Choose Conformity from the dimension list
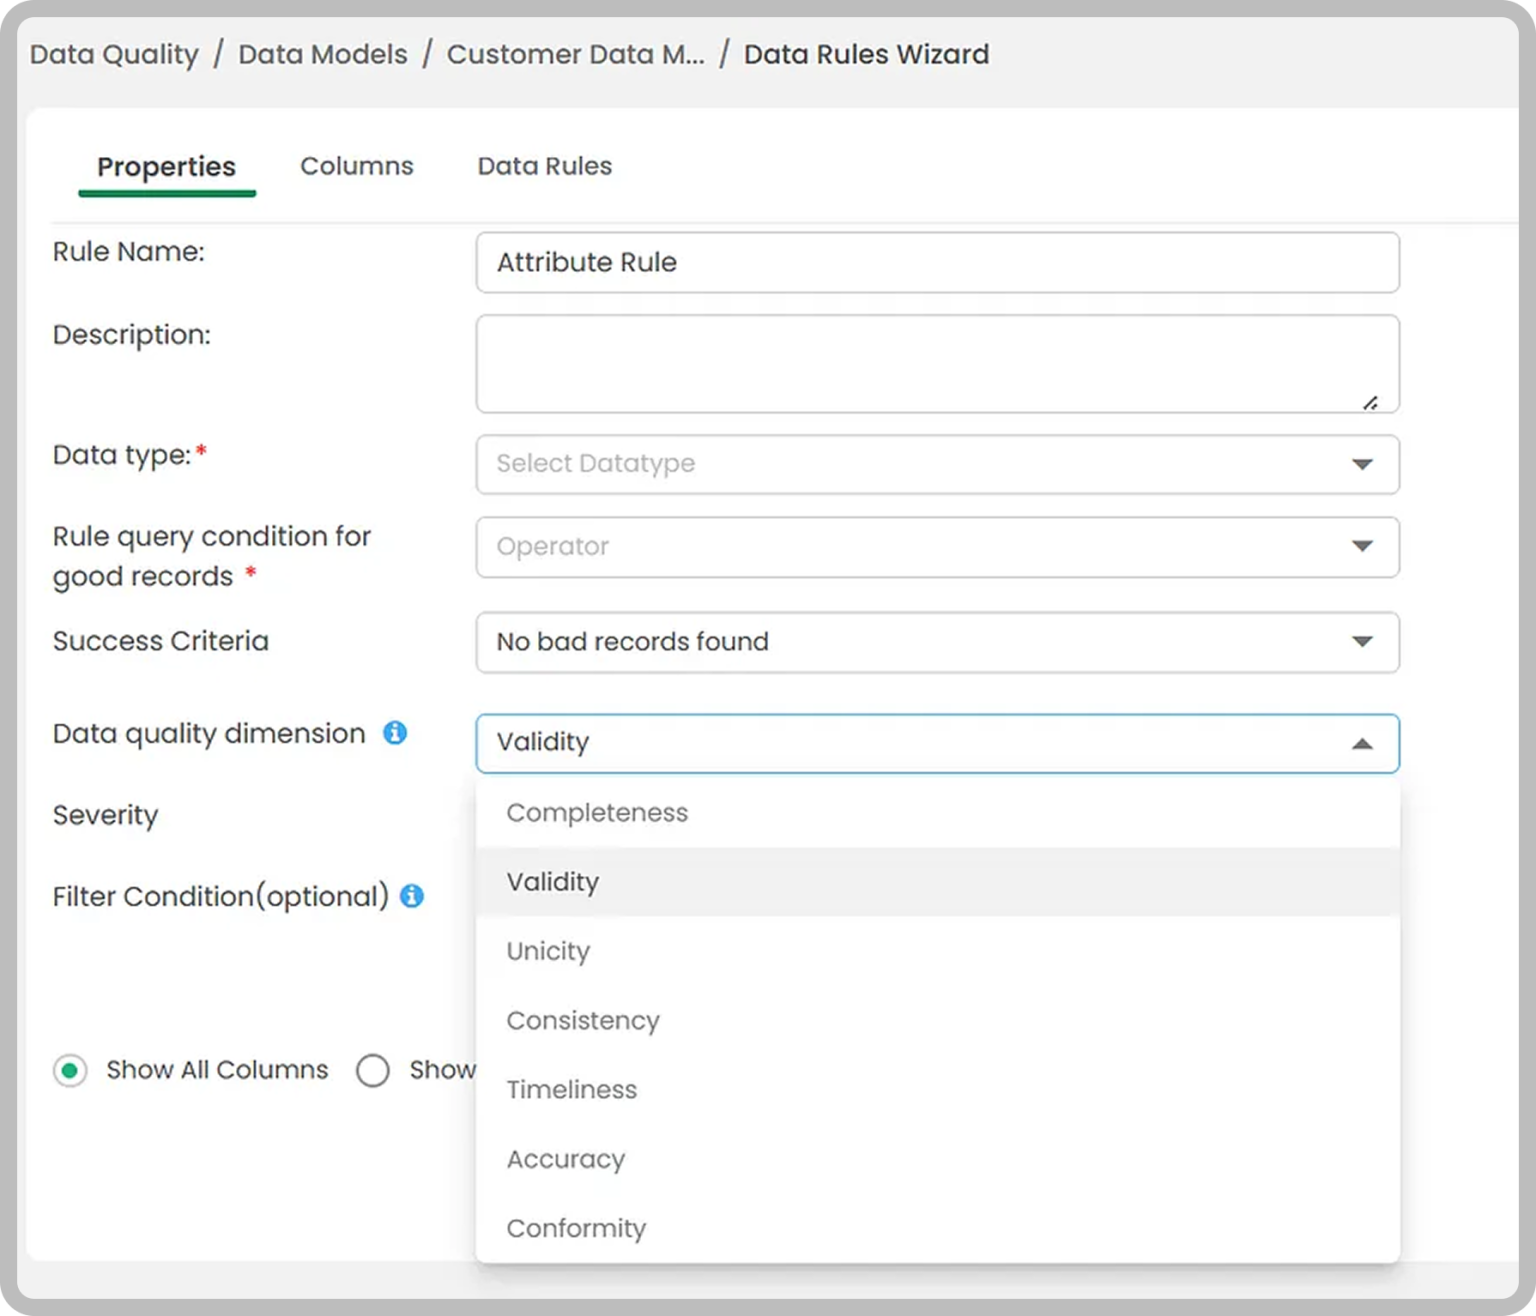 click(x=938, y=1228)
